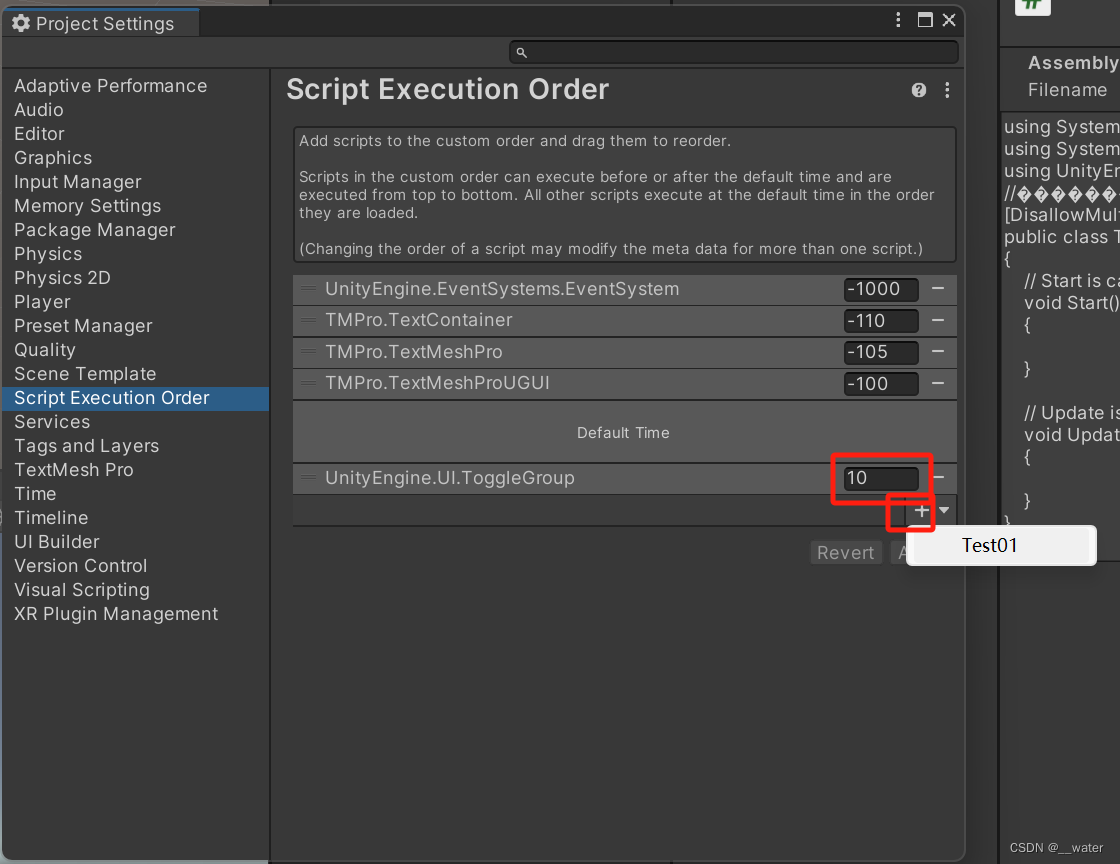Viewport: 1120px width, 864px height.
Task: Open the Tags and Layers section
Action: (86, 445)
